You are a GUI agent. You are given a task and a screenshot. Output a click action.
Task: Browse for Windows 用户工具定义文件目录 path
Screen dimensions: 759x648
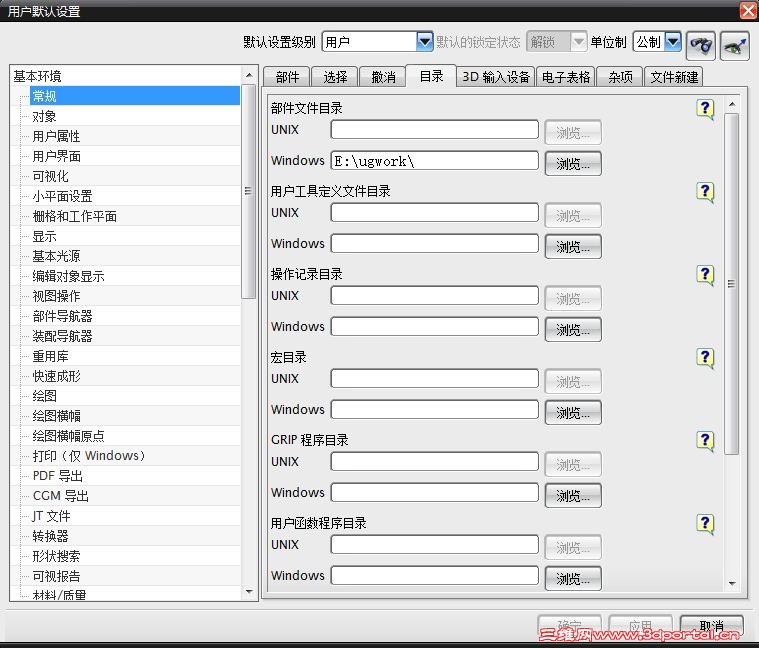[573, 247]
